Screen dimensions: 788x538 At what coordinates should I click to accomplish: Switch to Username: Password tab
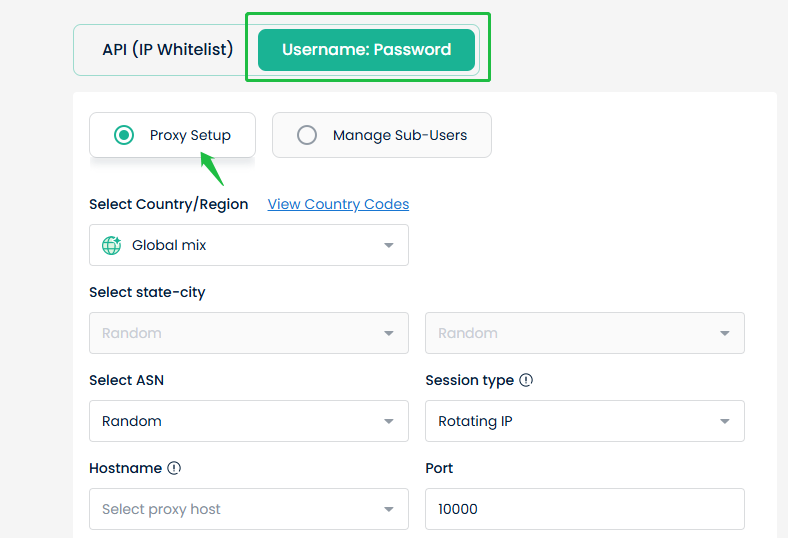point(366,50)
